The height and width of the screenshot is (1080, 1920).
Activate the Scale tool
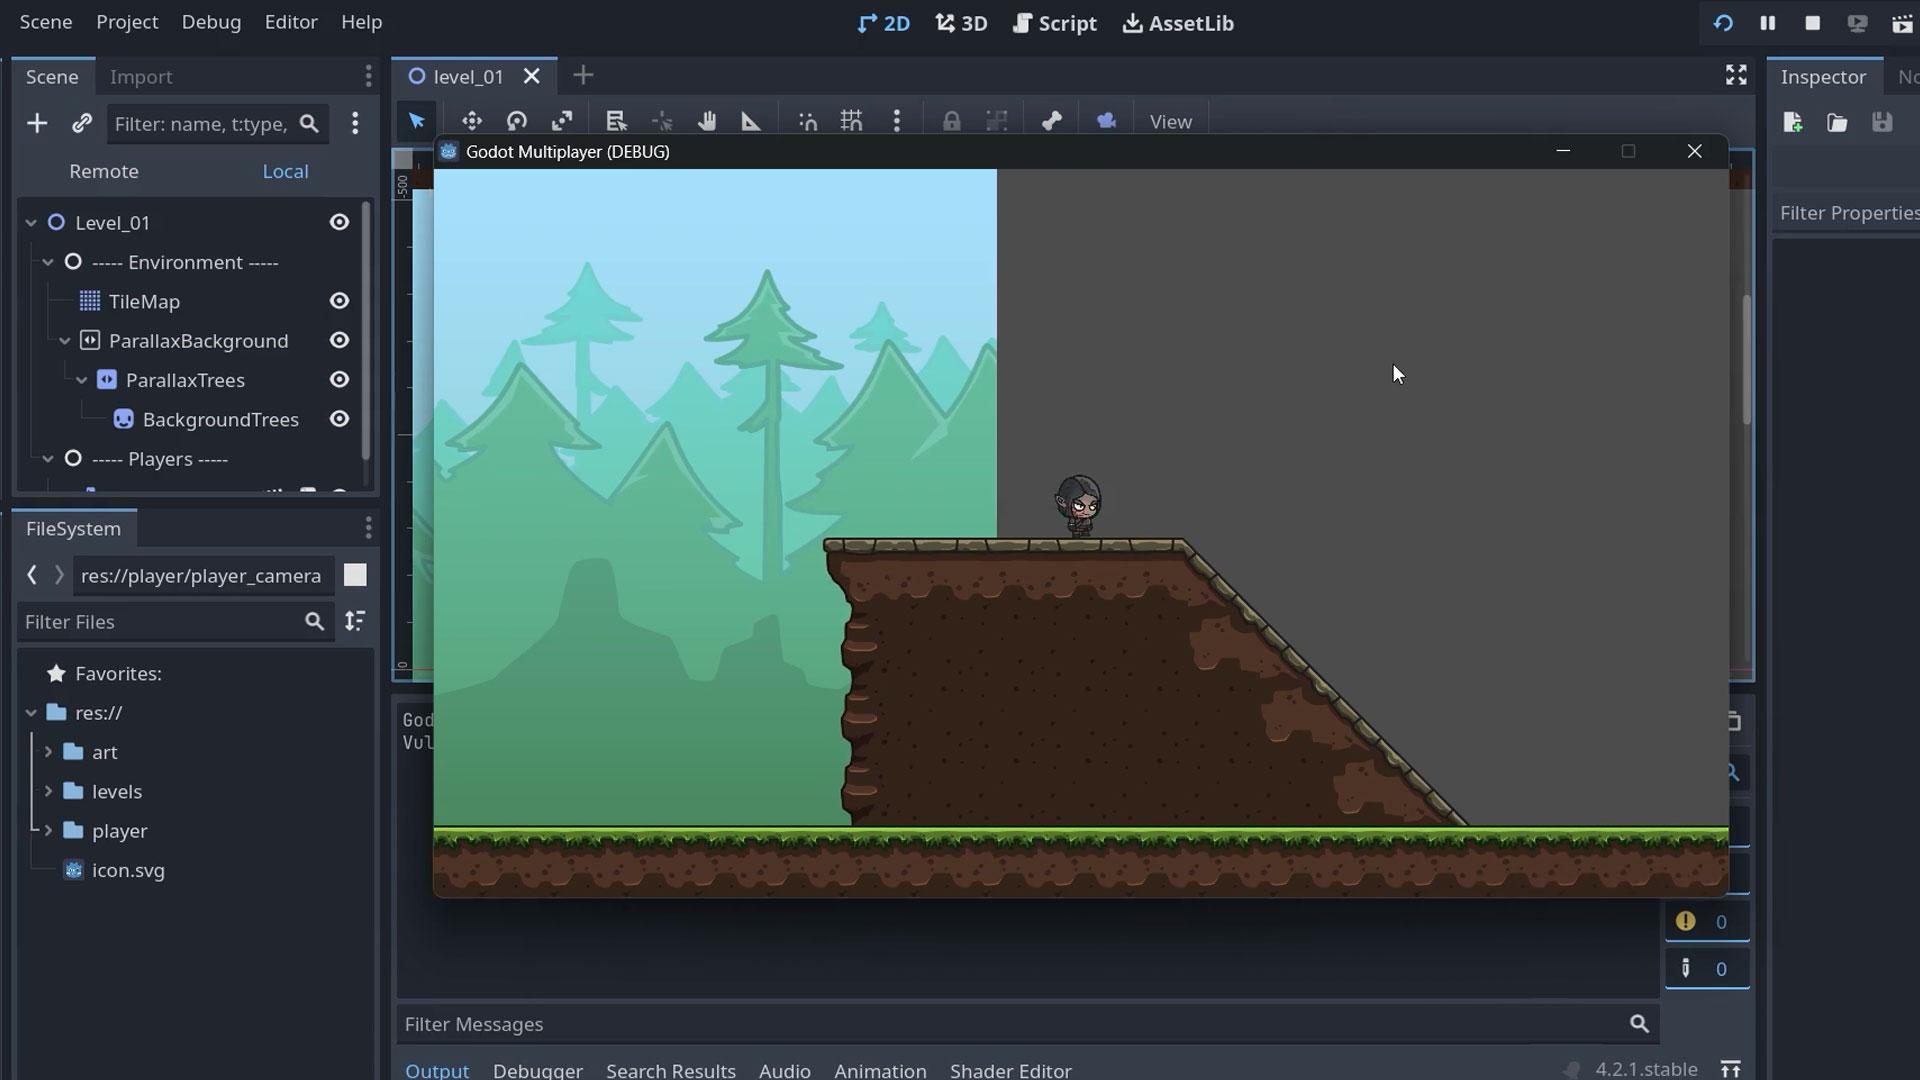[x=563, y=121]
